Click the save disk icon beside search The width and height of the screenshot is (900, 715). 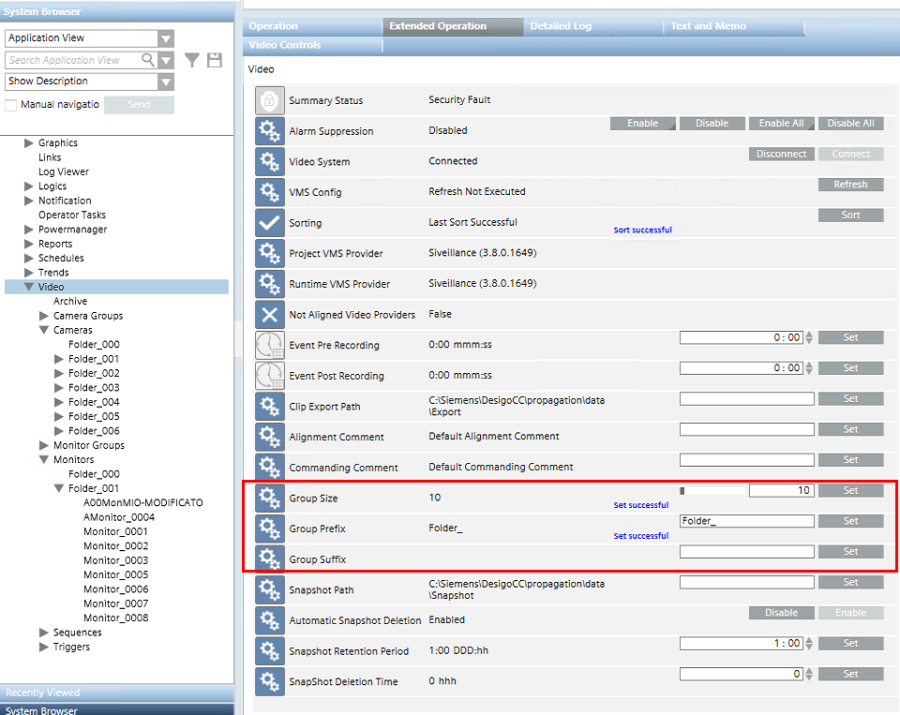214,60
